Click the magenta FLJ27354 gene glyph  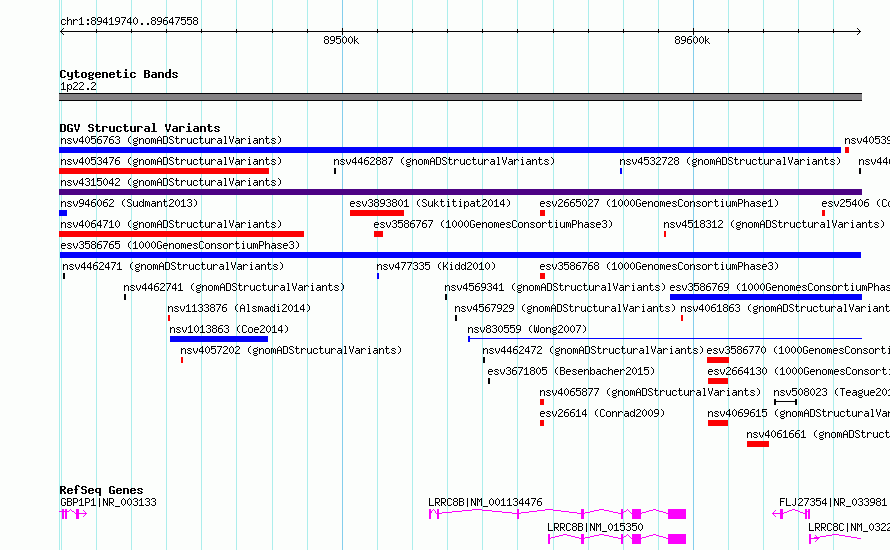791,514
